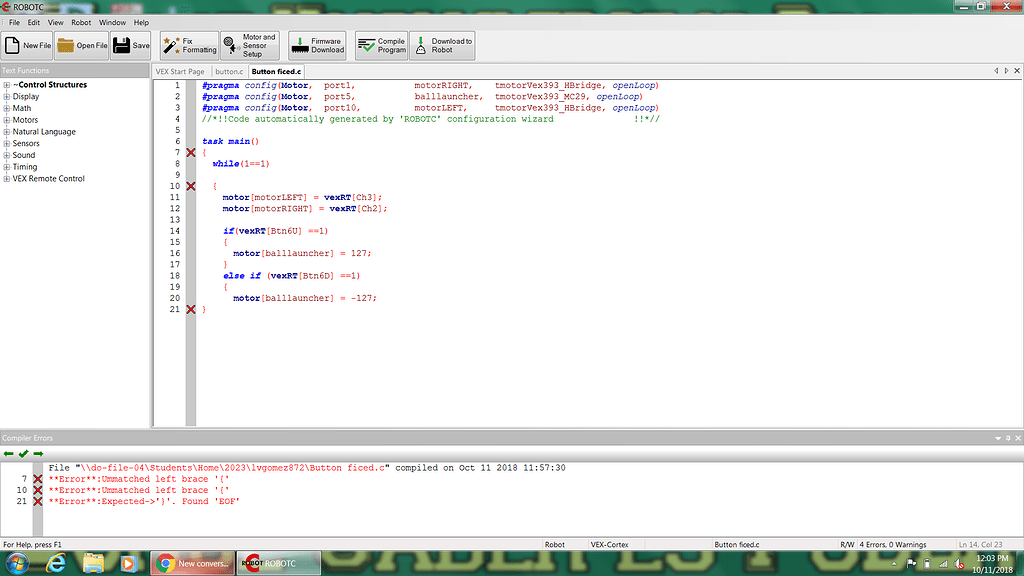Image resolution: width=1024 pixels, height=576 pixels.
Task: Click the red error marker on line 7
Action: (x=191, y=153)
